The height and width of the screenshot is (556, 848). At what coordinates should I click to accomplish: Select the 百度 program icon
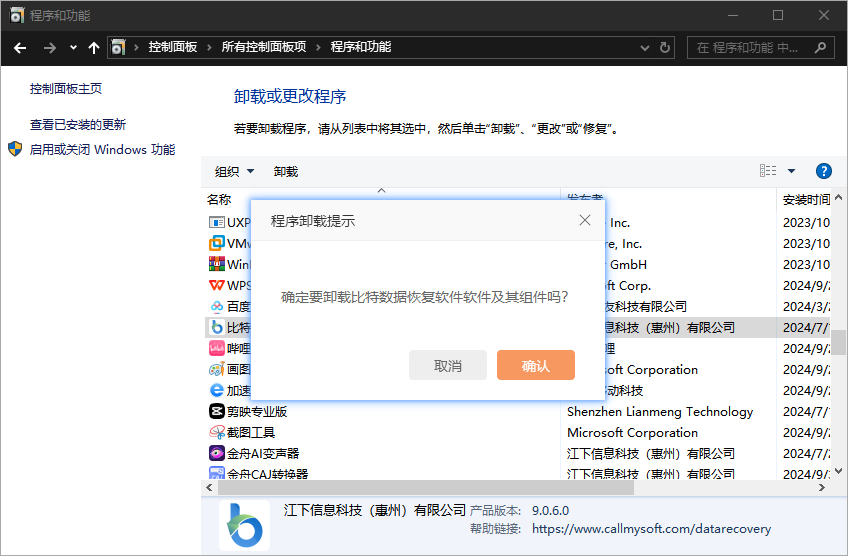[216, 306]
